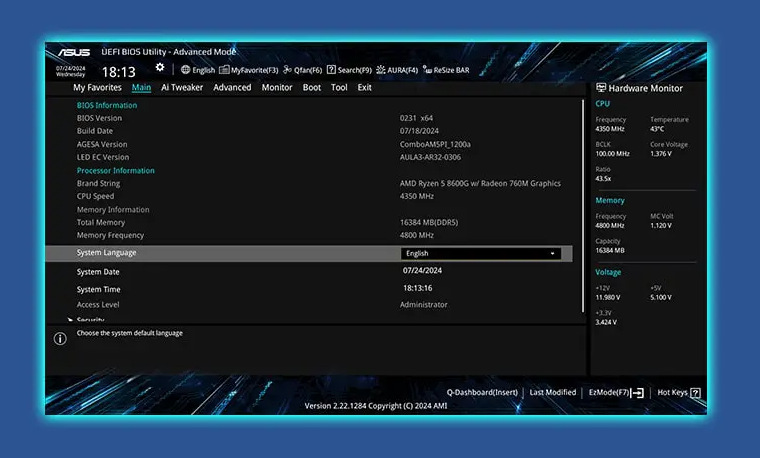Click MC Volt reading 1.120 V
The image size is (760, 458).
pos(661,225)
